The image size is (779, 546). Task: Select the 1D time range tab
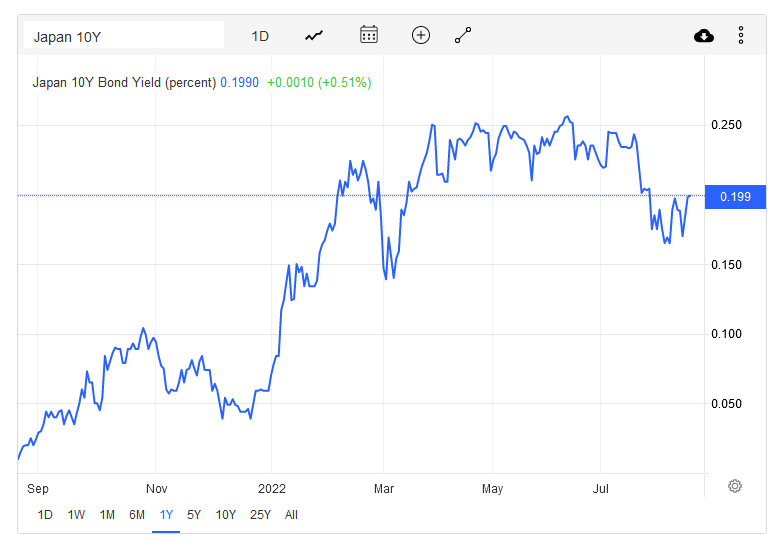(45, 515)
